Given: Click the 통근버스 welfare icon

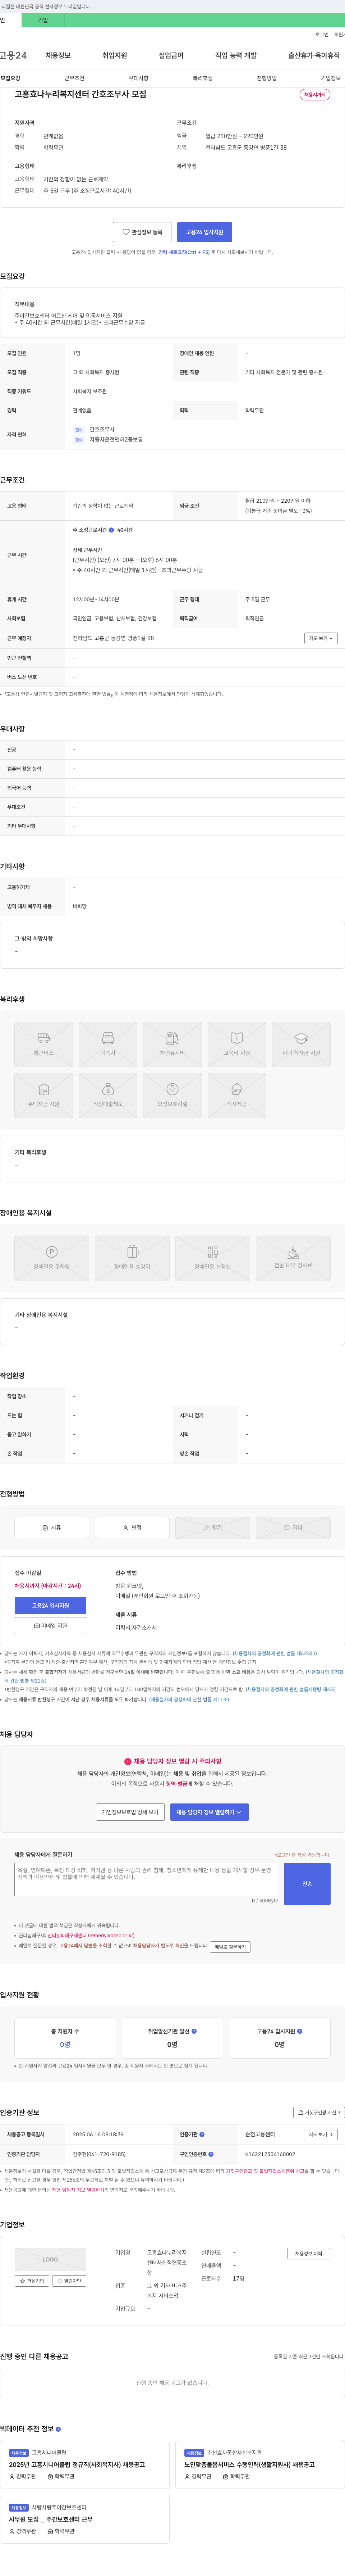Looking at the screenshot, I should (x=44, y=1043).
